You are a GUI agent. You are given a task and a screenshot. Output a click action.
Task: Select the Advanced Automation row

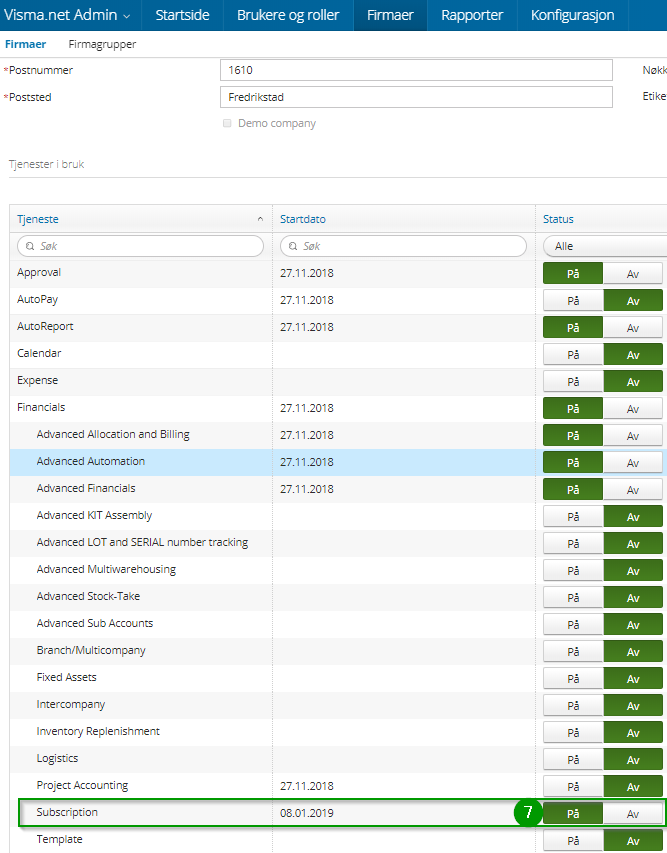(338, 462)
